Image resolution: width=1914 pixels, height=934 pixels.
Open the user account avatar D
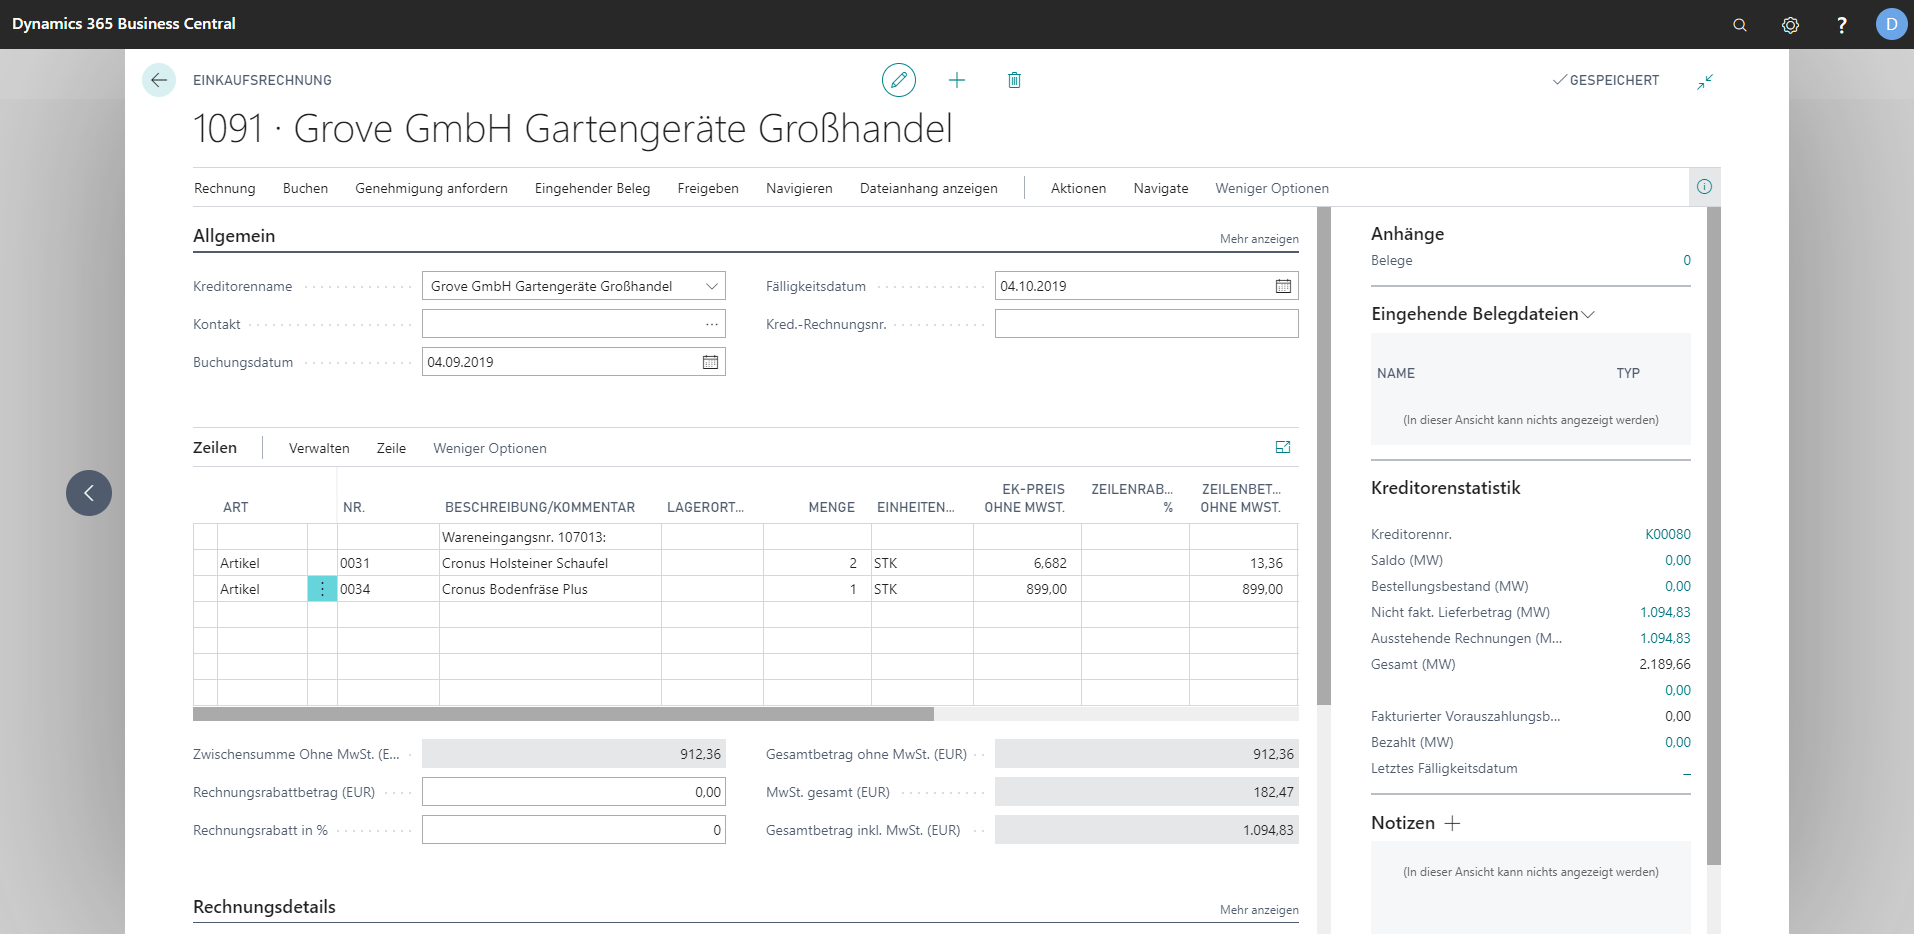[1891, 24]
